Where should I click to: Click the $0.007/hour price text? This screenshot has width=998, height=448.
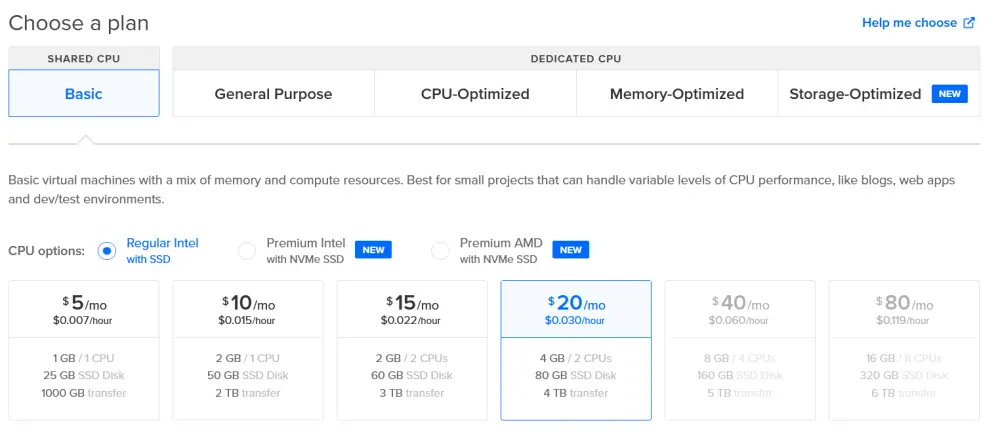[83, 321]
